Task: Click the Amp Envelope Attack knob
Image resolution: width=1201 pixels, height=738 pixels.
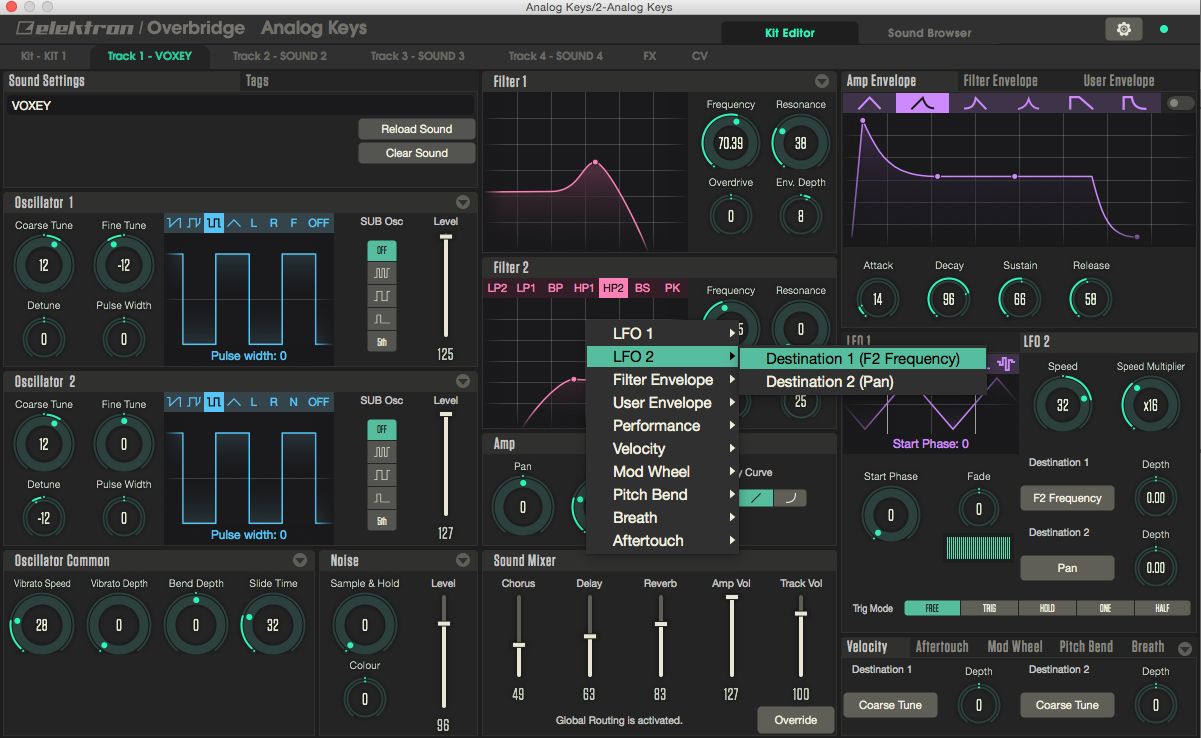Action: pyautogui.click(x=878, y=298)
